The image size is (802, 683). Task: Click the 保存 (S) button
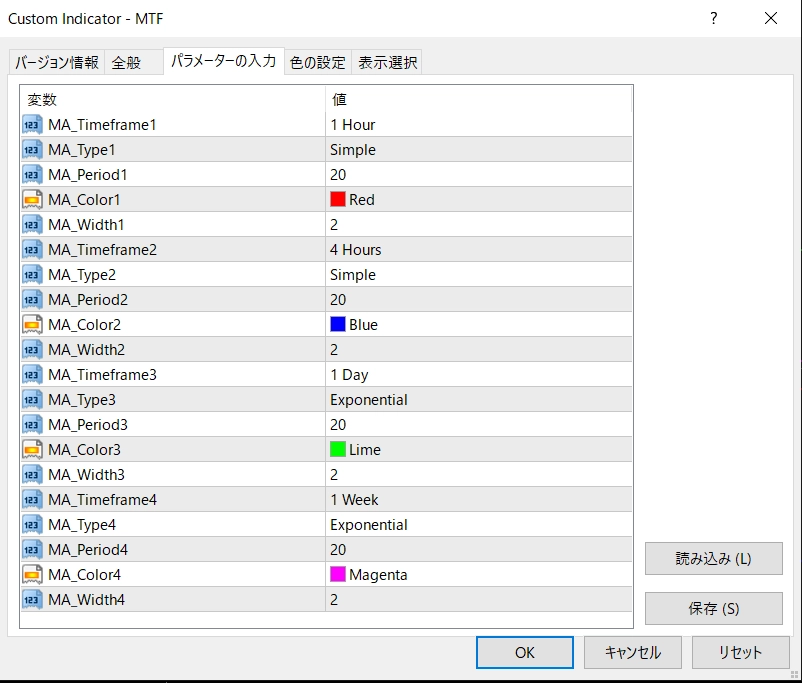coord(713,608)
